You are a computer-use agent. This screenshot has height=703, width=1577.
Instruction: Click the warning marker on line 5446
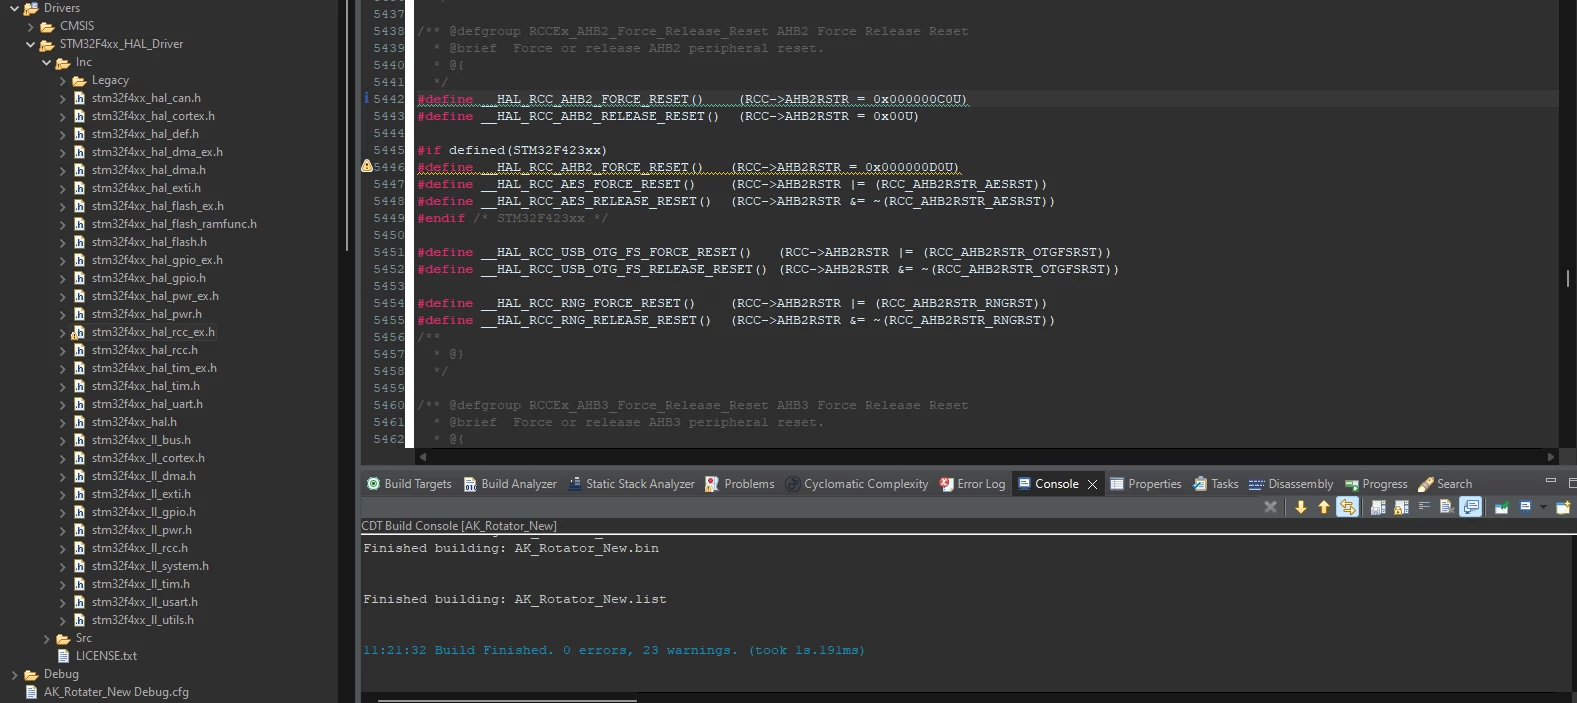click(x=366, y=166)
